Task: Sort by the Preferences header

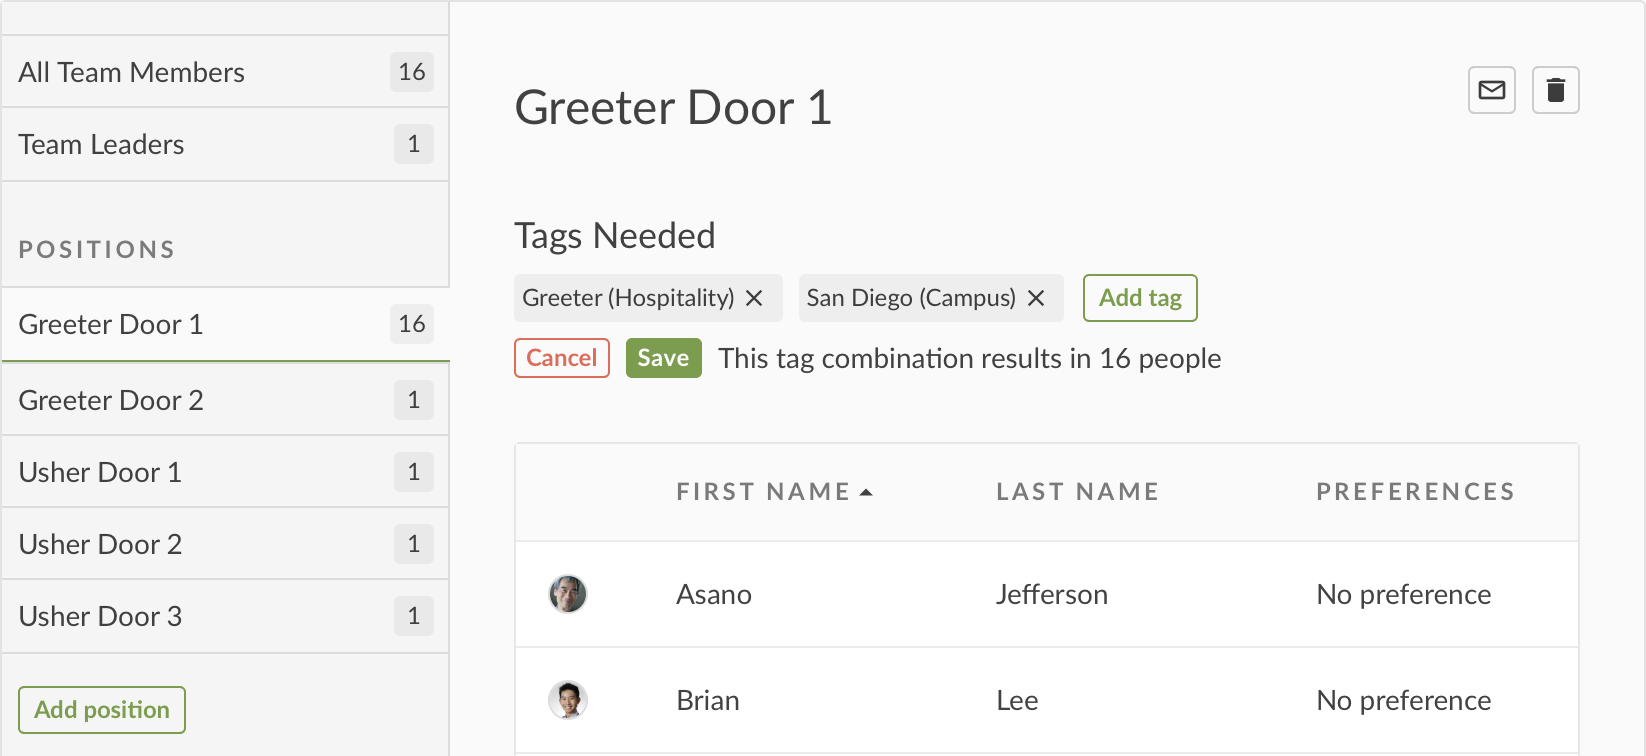Action: click(x=1415, y=492)
